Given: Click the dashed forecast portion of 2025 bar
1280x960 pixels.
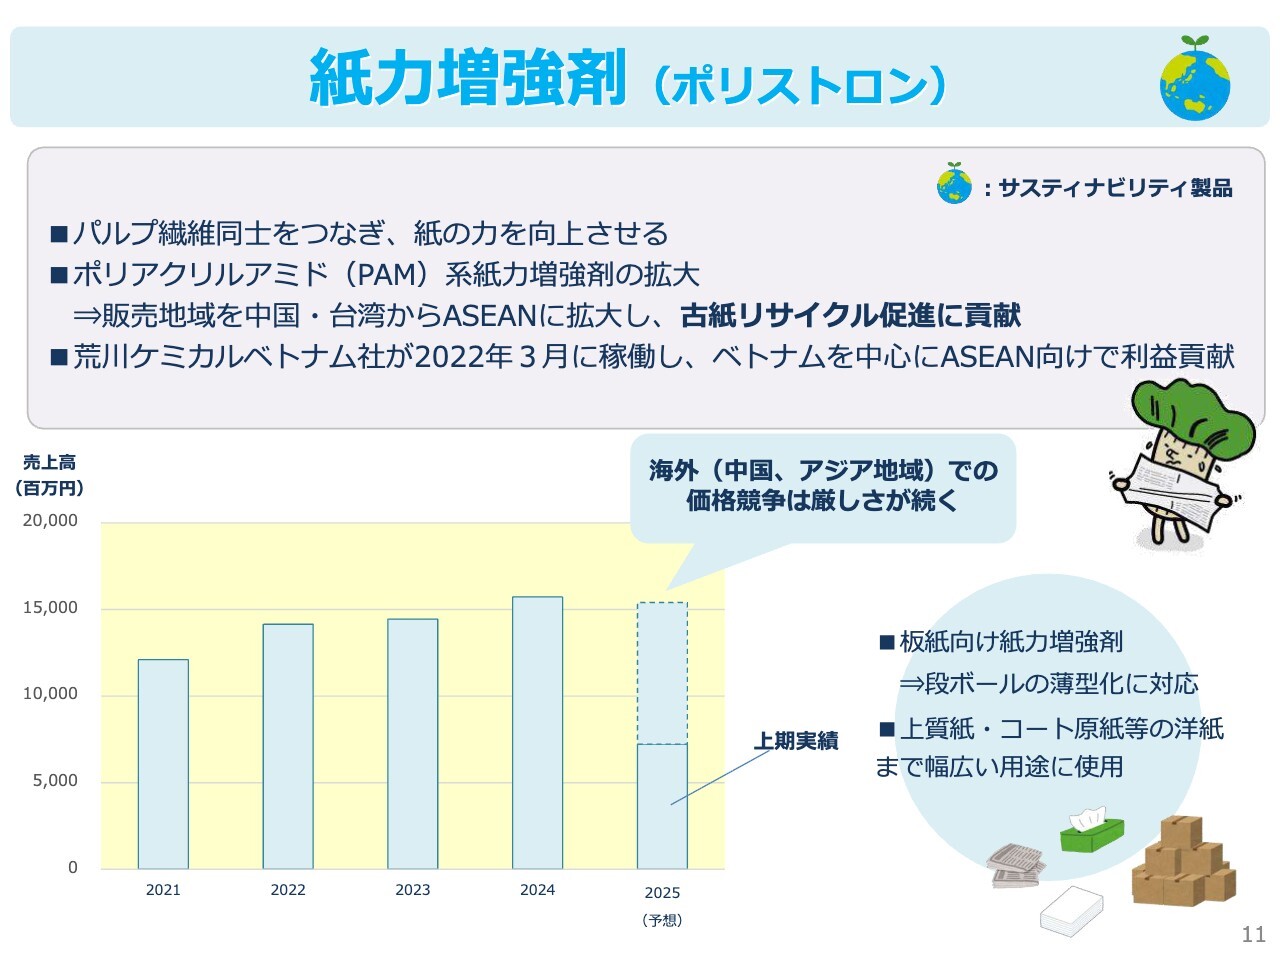Looking at the screenshot, I should [x=662, y=672].
